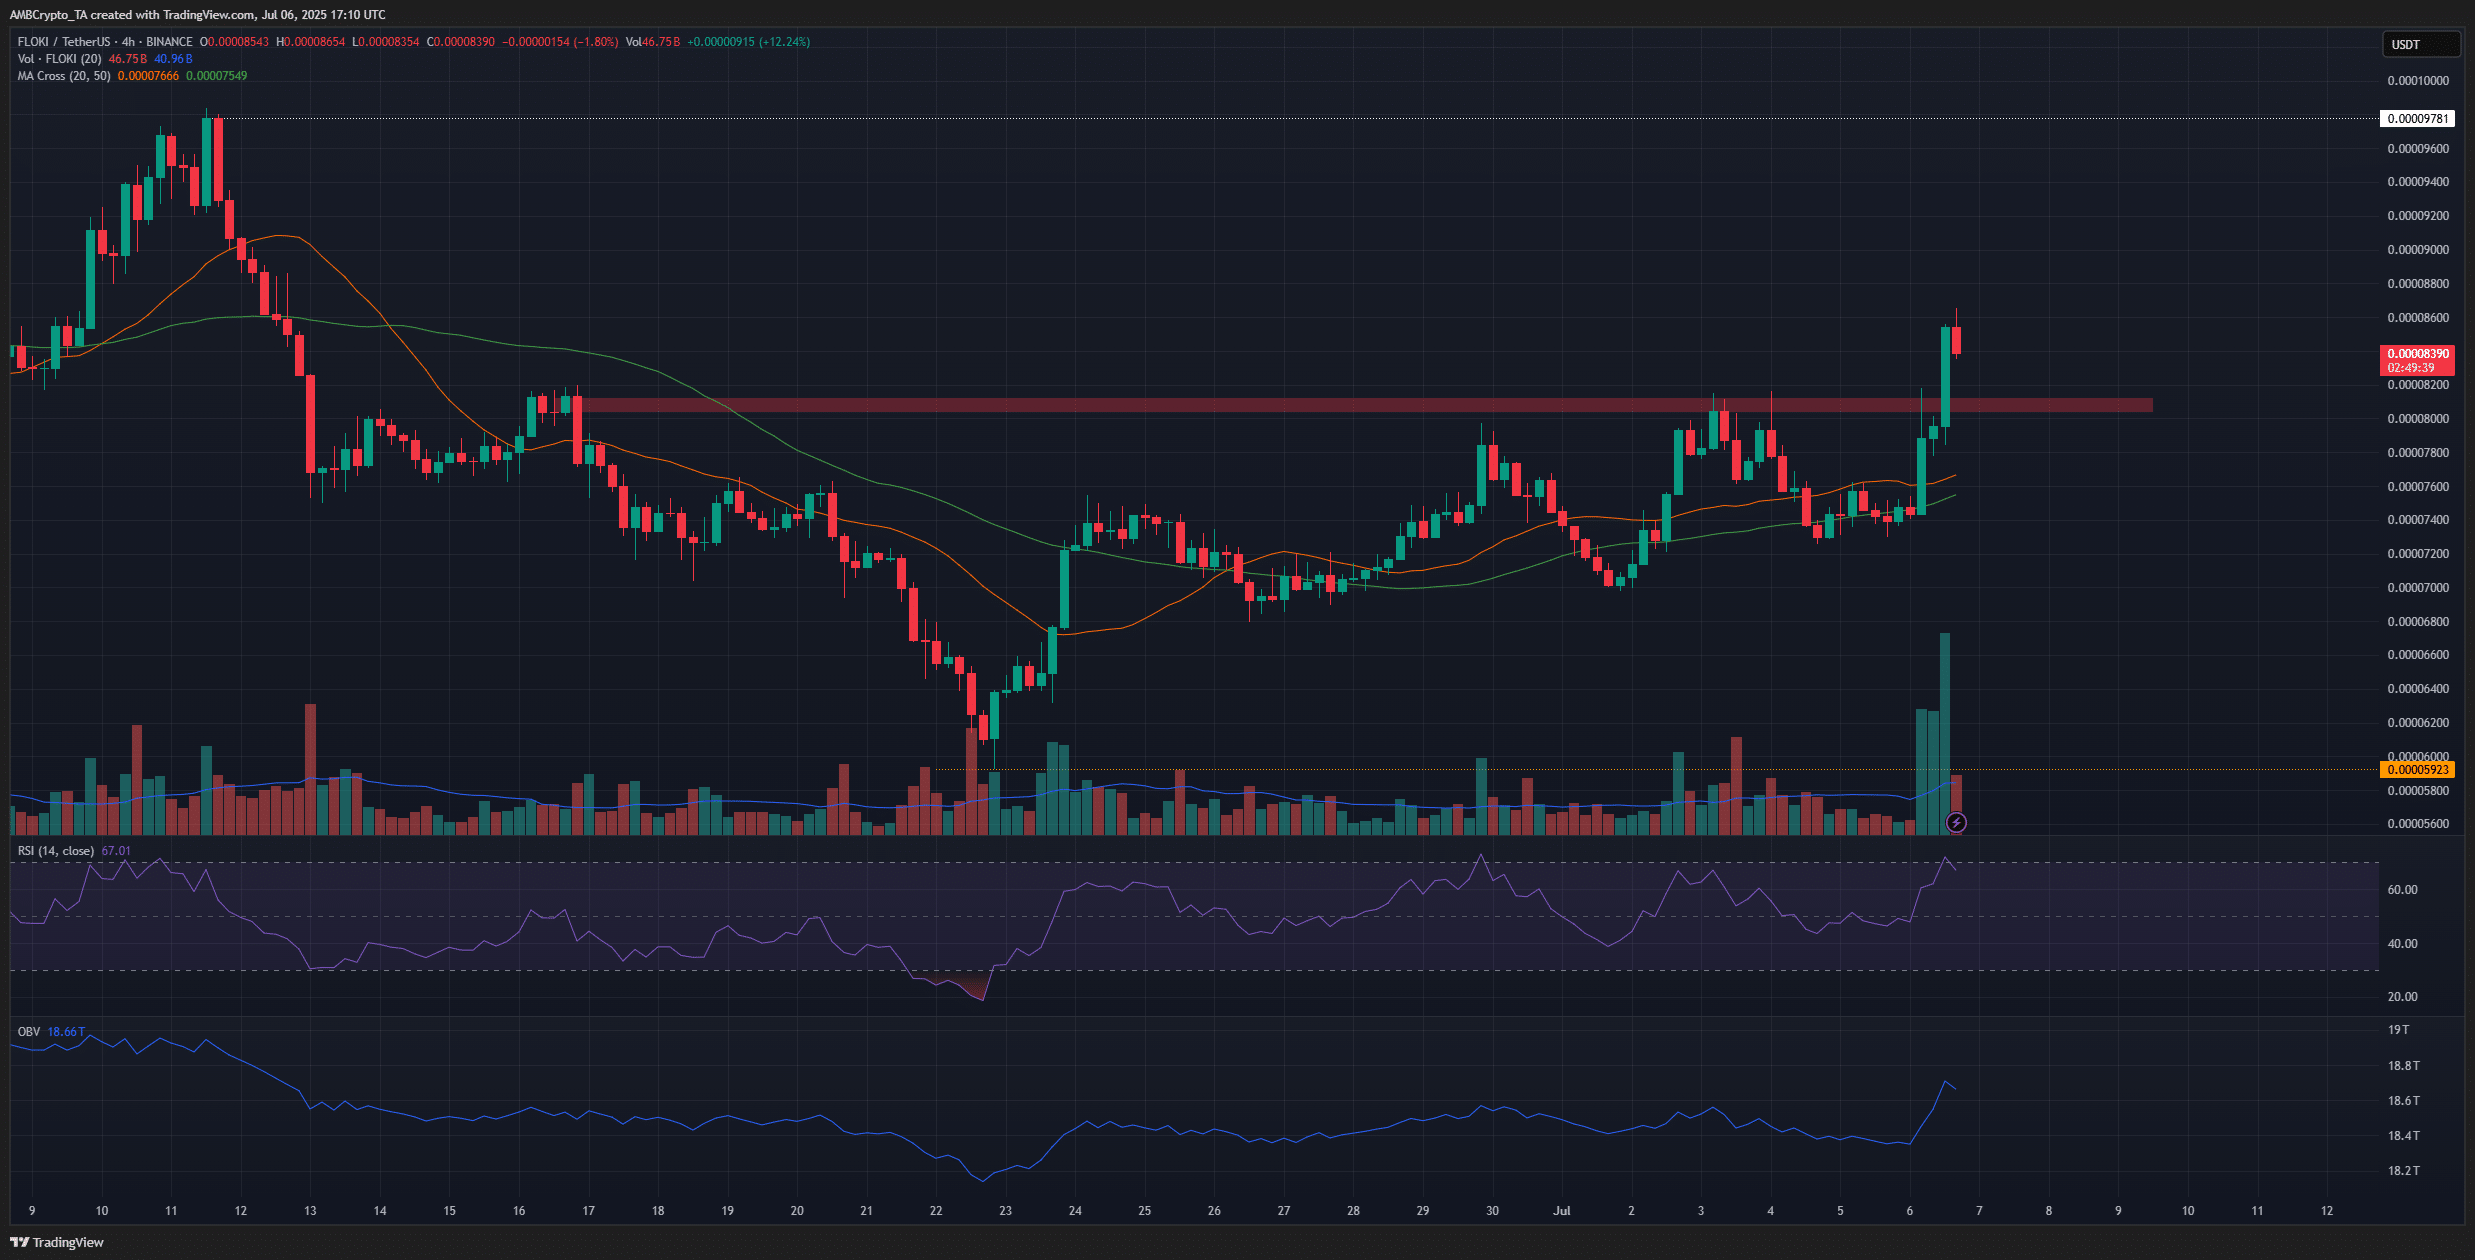Click the RSI value 67.01

pyautogui.click(x=116, y=849)
